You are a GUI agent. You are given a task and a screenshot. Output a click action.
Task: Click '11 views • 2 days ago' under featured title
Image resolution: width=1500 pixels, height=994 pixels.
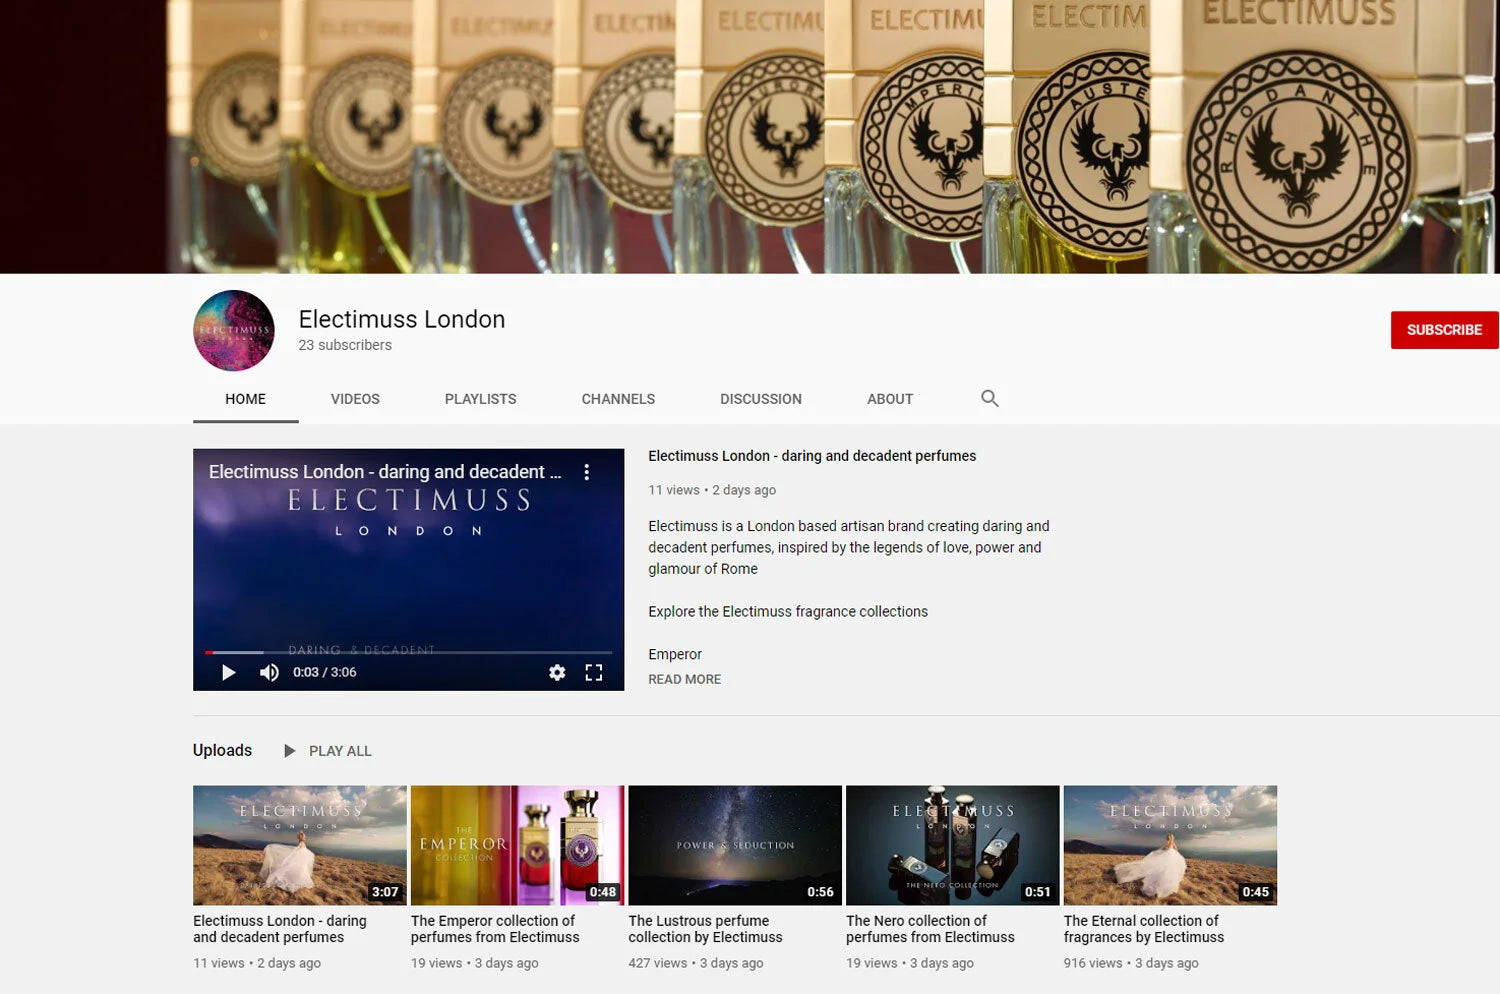click(x=712, y=490)
